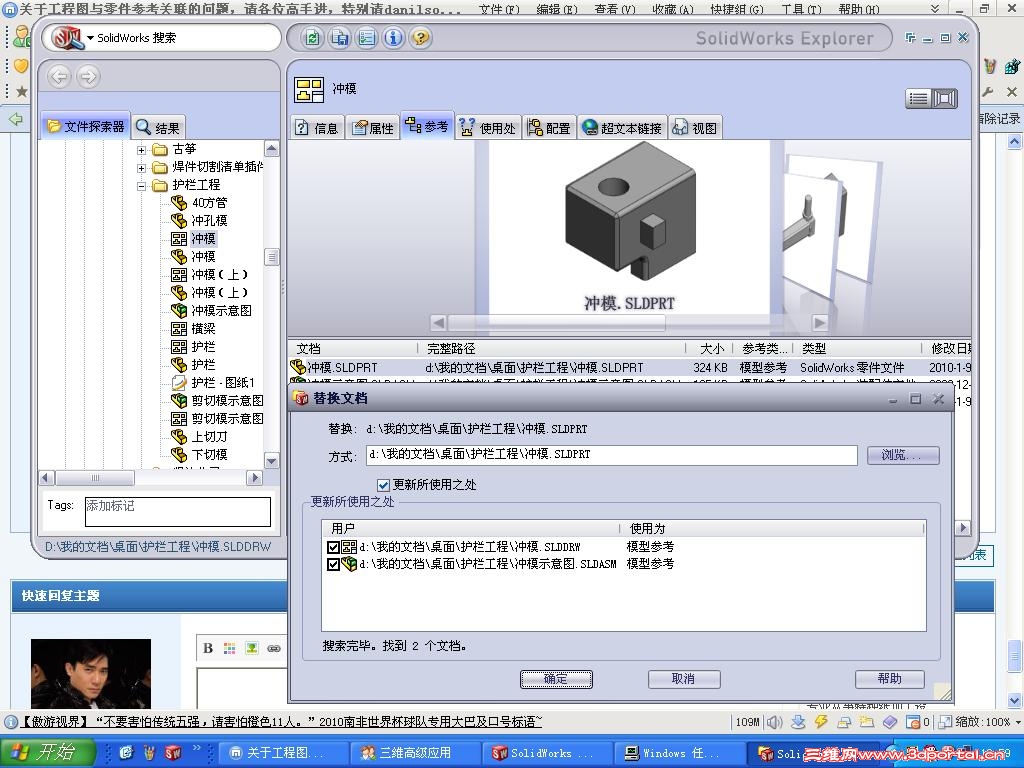Cancel the replace dialog with 取消

point(684,679)
